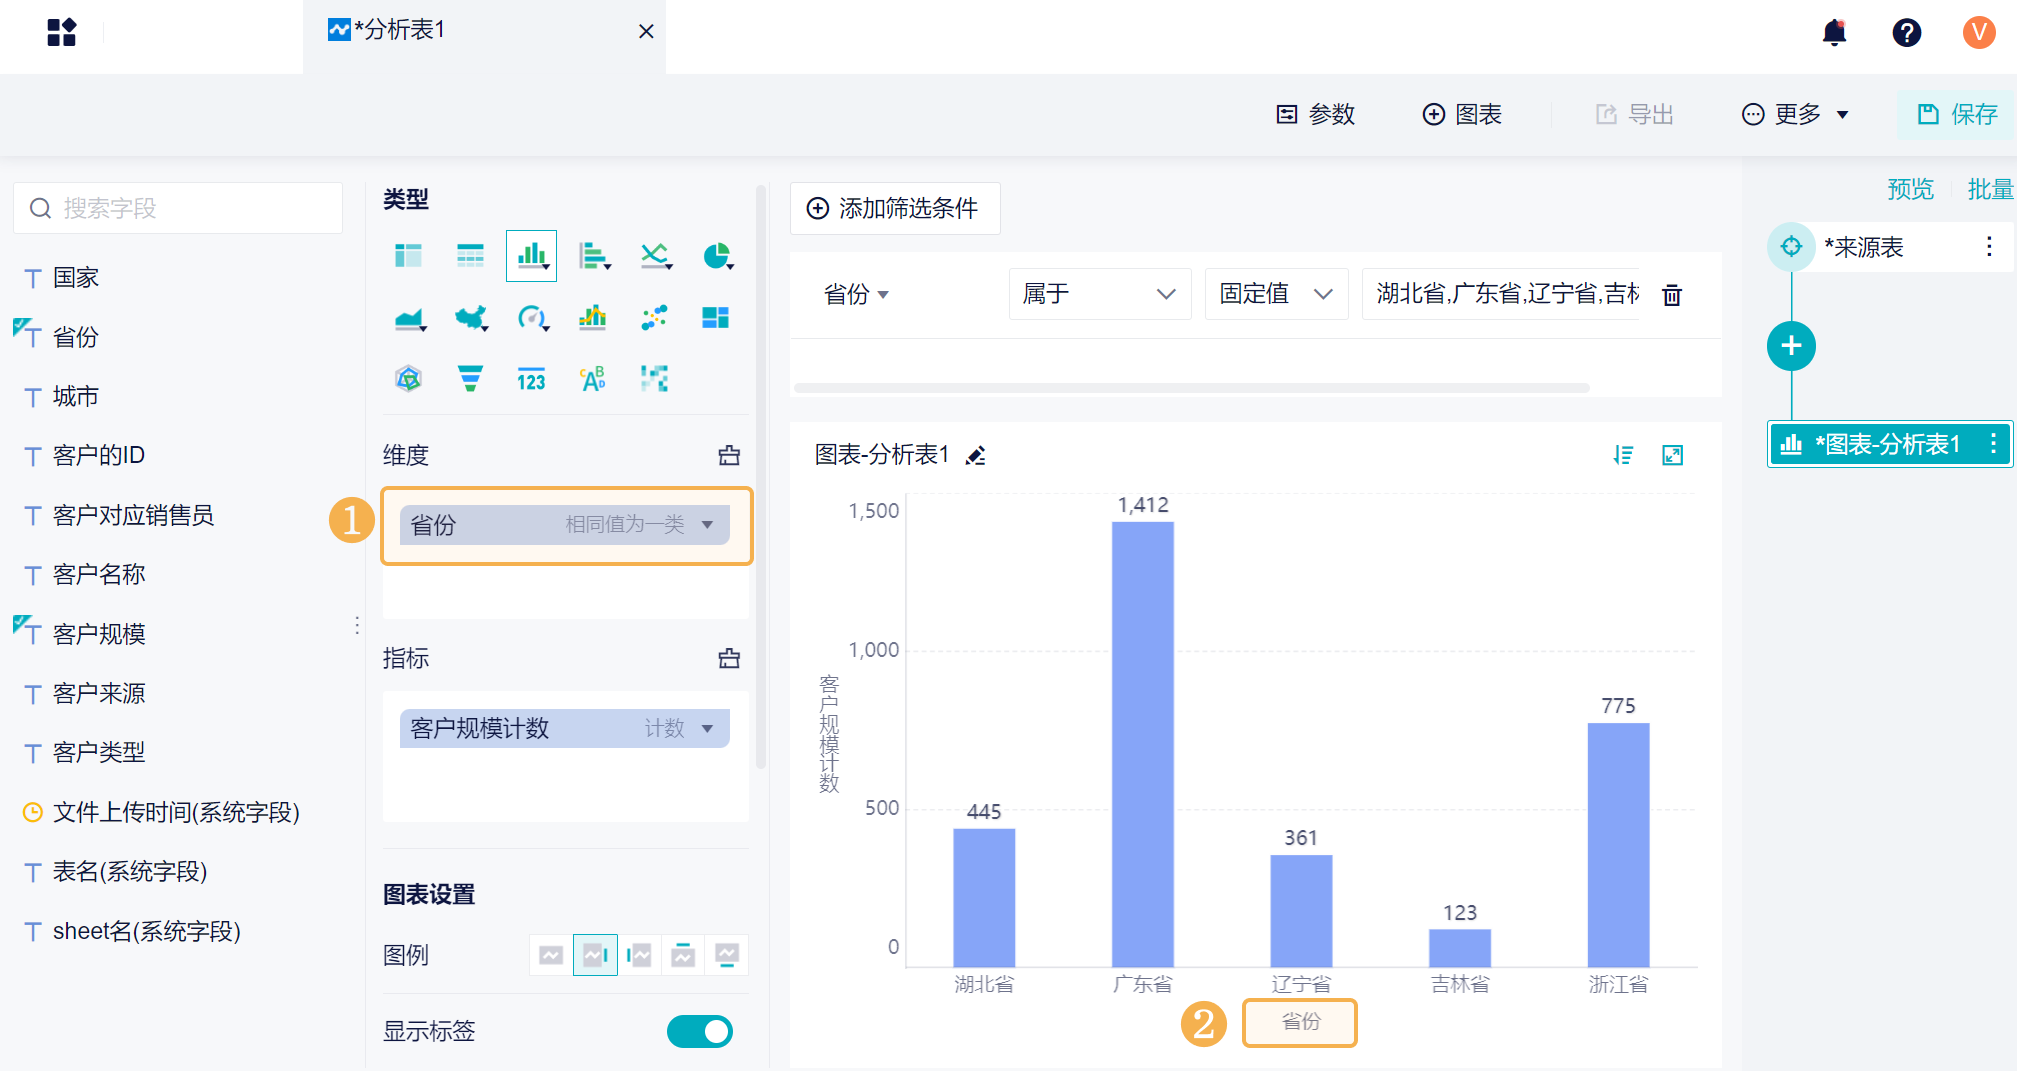Open the 客户规模计数 aggregation dropdown
The height and width of the screenshot is (1071, 2017).
pyautogui.click(x=708, y=729)
